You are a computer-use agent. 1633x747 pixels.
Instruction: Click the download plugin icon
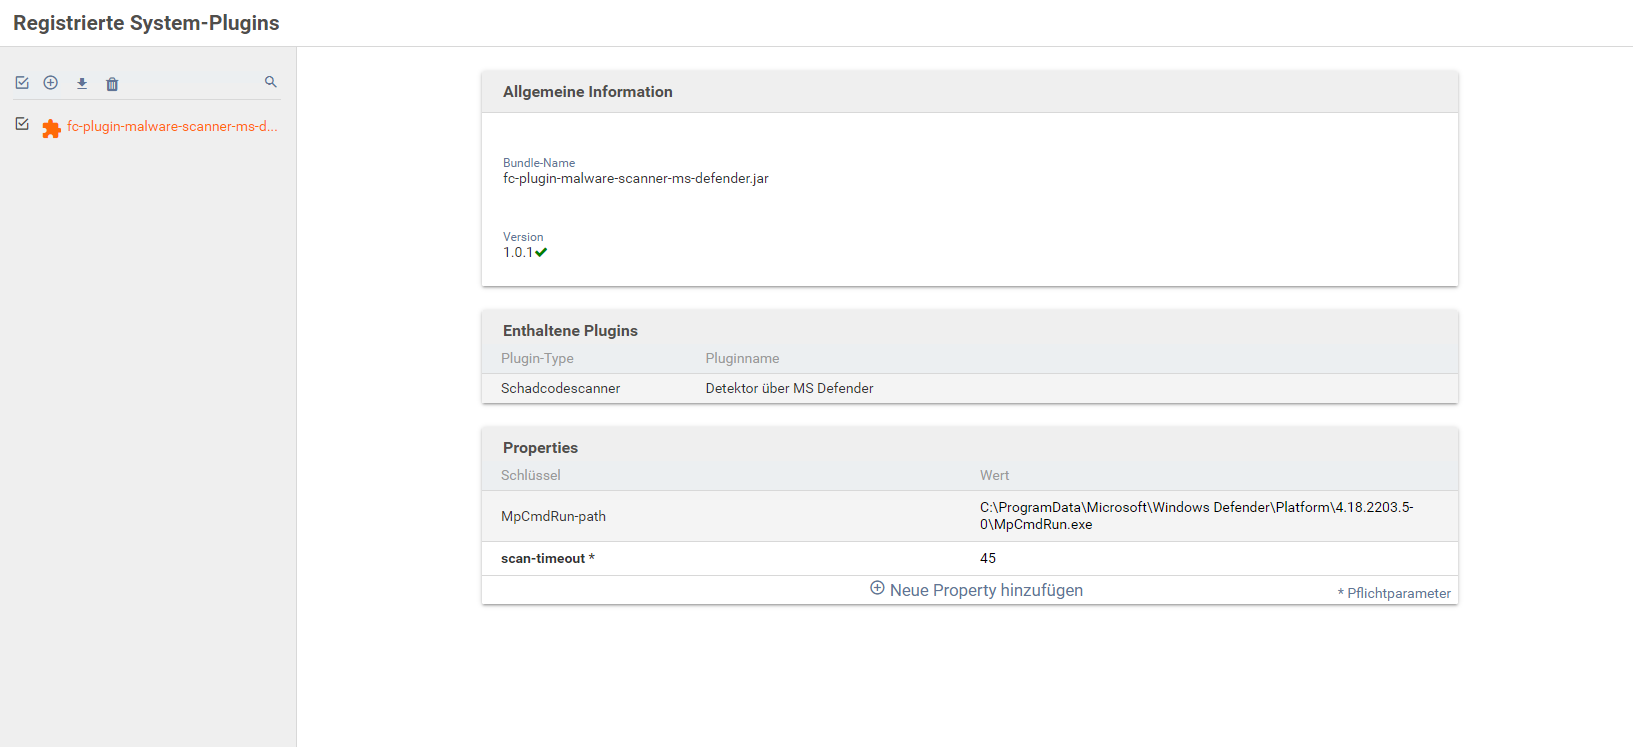[x=82, y=83]
